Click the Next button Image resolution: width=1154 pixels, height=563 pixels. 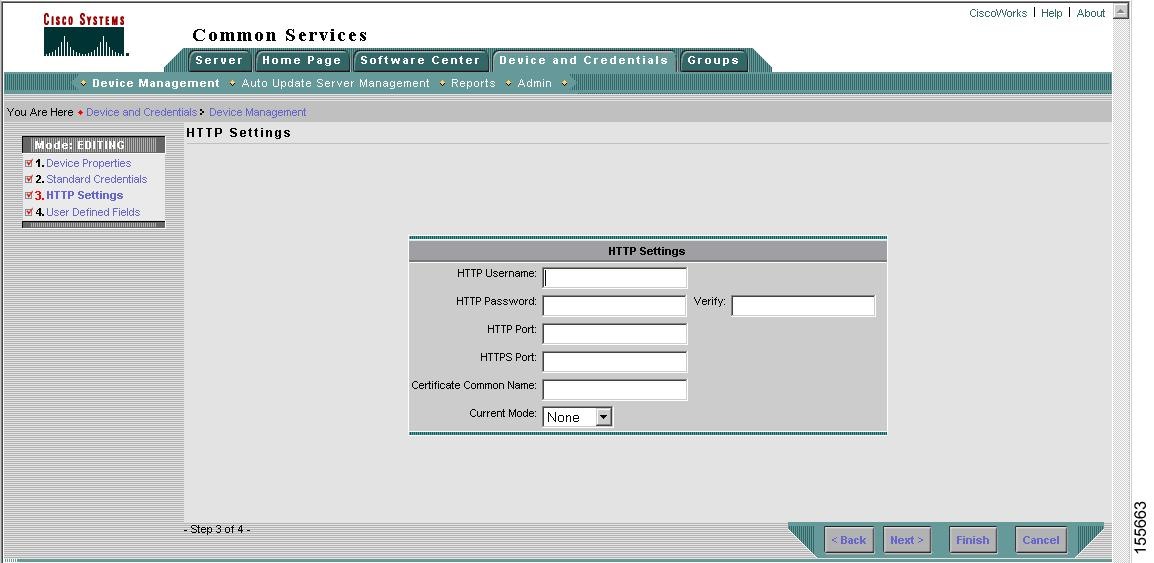tap(907, 539)
